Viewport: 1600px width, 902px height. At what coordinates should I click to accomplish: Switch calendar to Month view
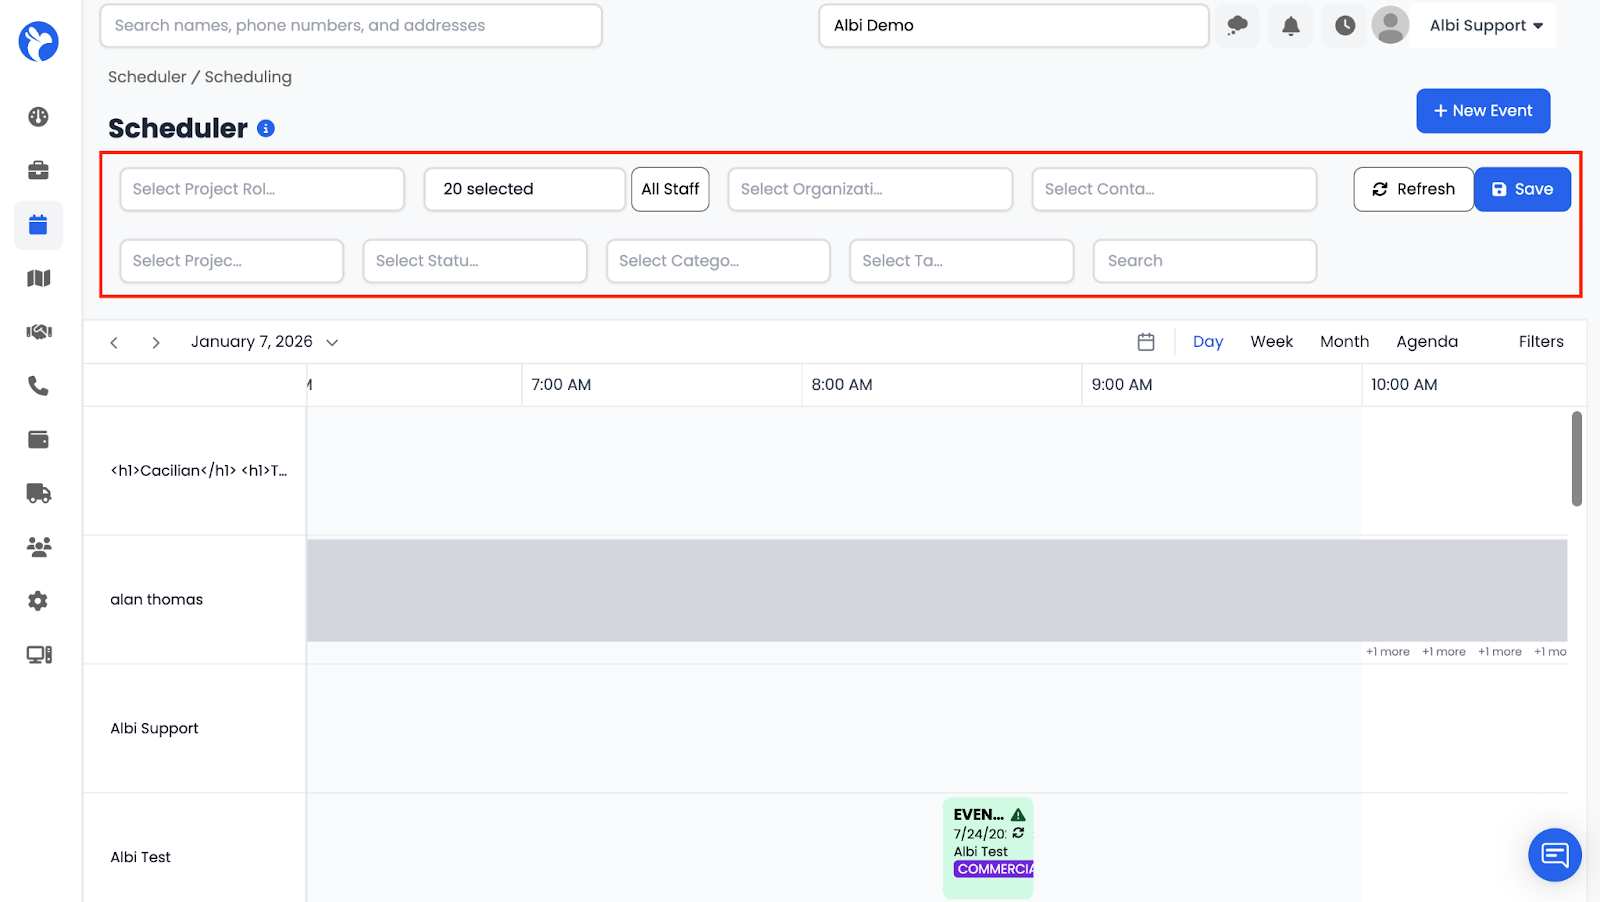coord(1344,341)
